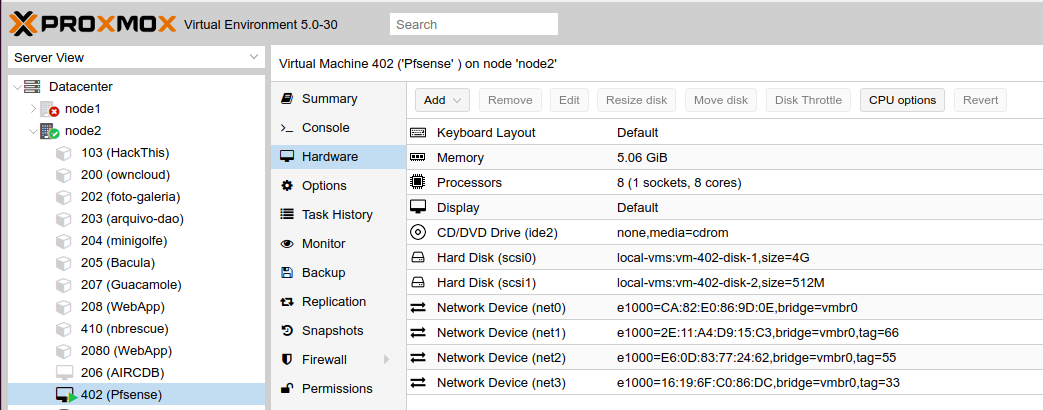Viewport: 1043px width, 410px height.
Task: Open the Console tab
Action: 325,128
